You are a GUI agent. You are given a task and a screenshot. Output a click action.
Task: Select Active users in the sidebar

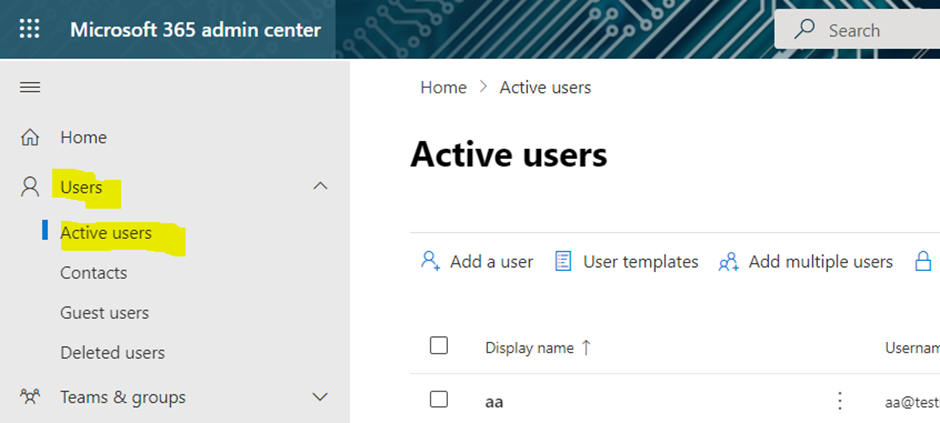[x=106, y=232]
